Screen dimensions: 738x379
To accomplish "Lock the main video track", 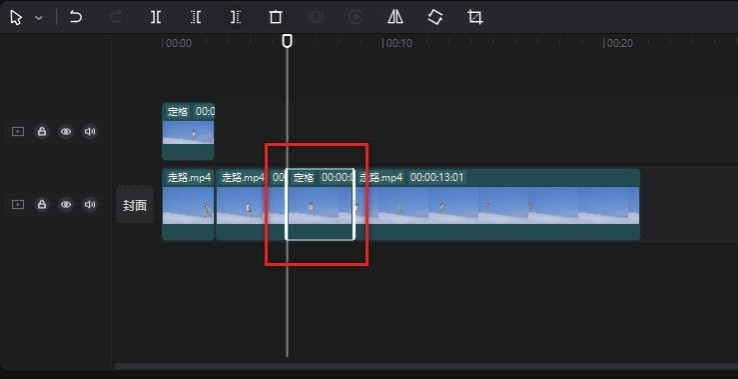I will [x=42, y=204].
